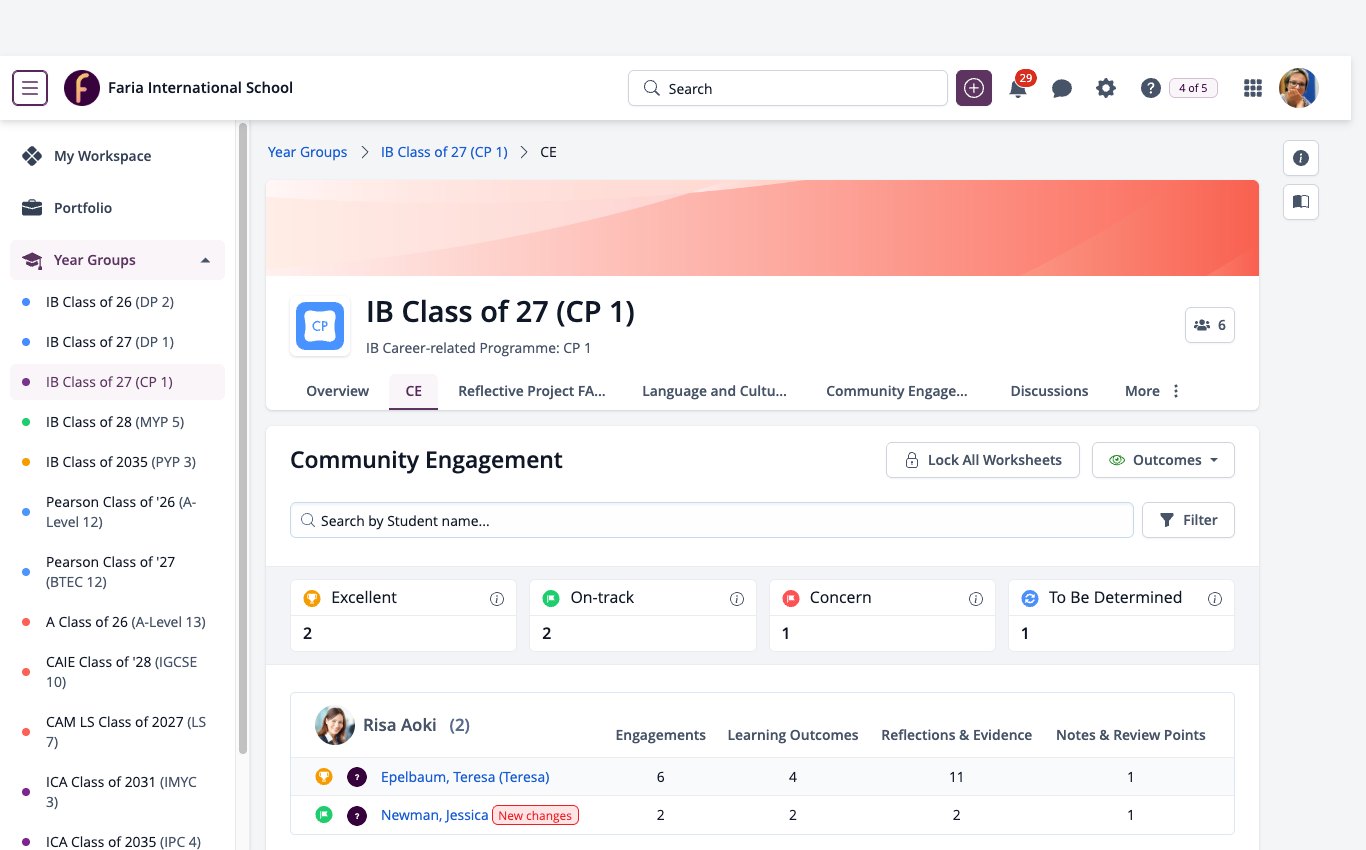Click Lock All Worksheets button
1366x850 pixels.
click(x=982, y=460)
